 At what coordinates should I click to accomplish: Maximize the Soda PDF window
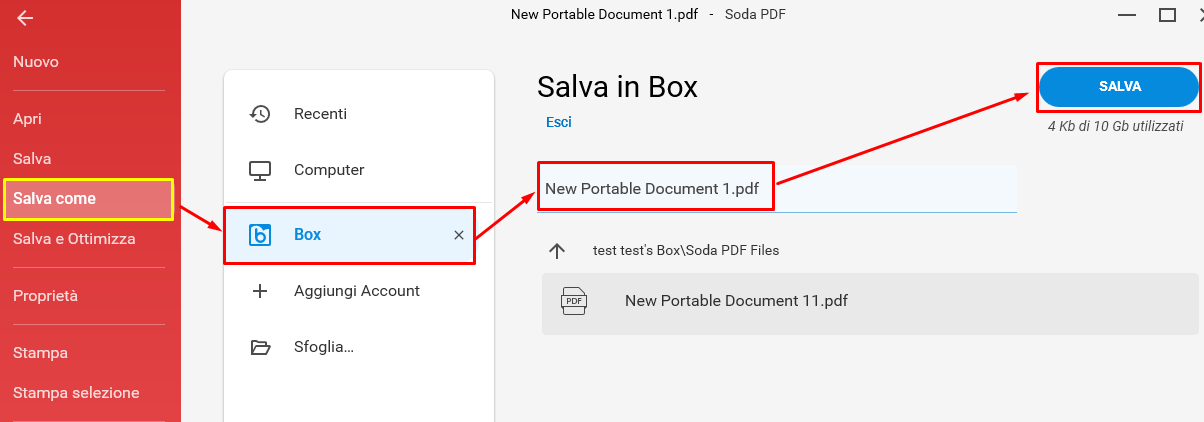tap(1167, 15)
